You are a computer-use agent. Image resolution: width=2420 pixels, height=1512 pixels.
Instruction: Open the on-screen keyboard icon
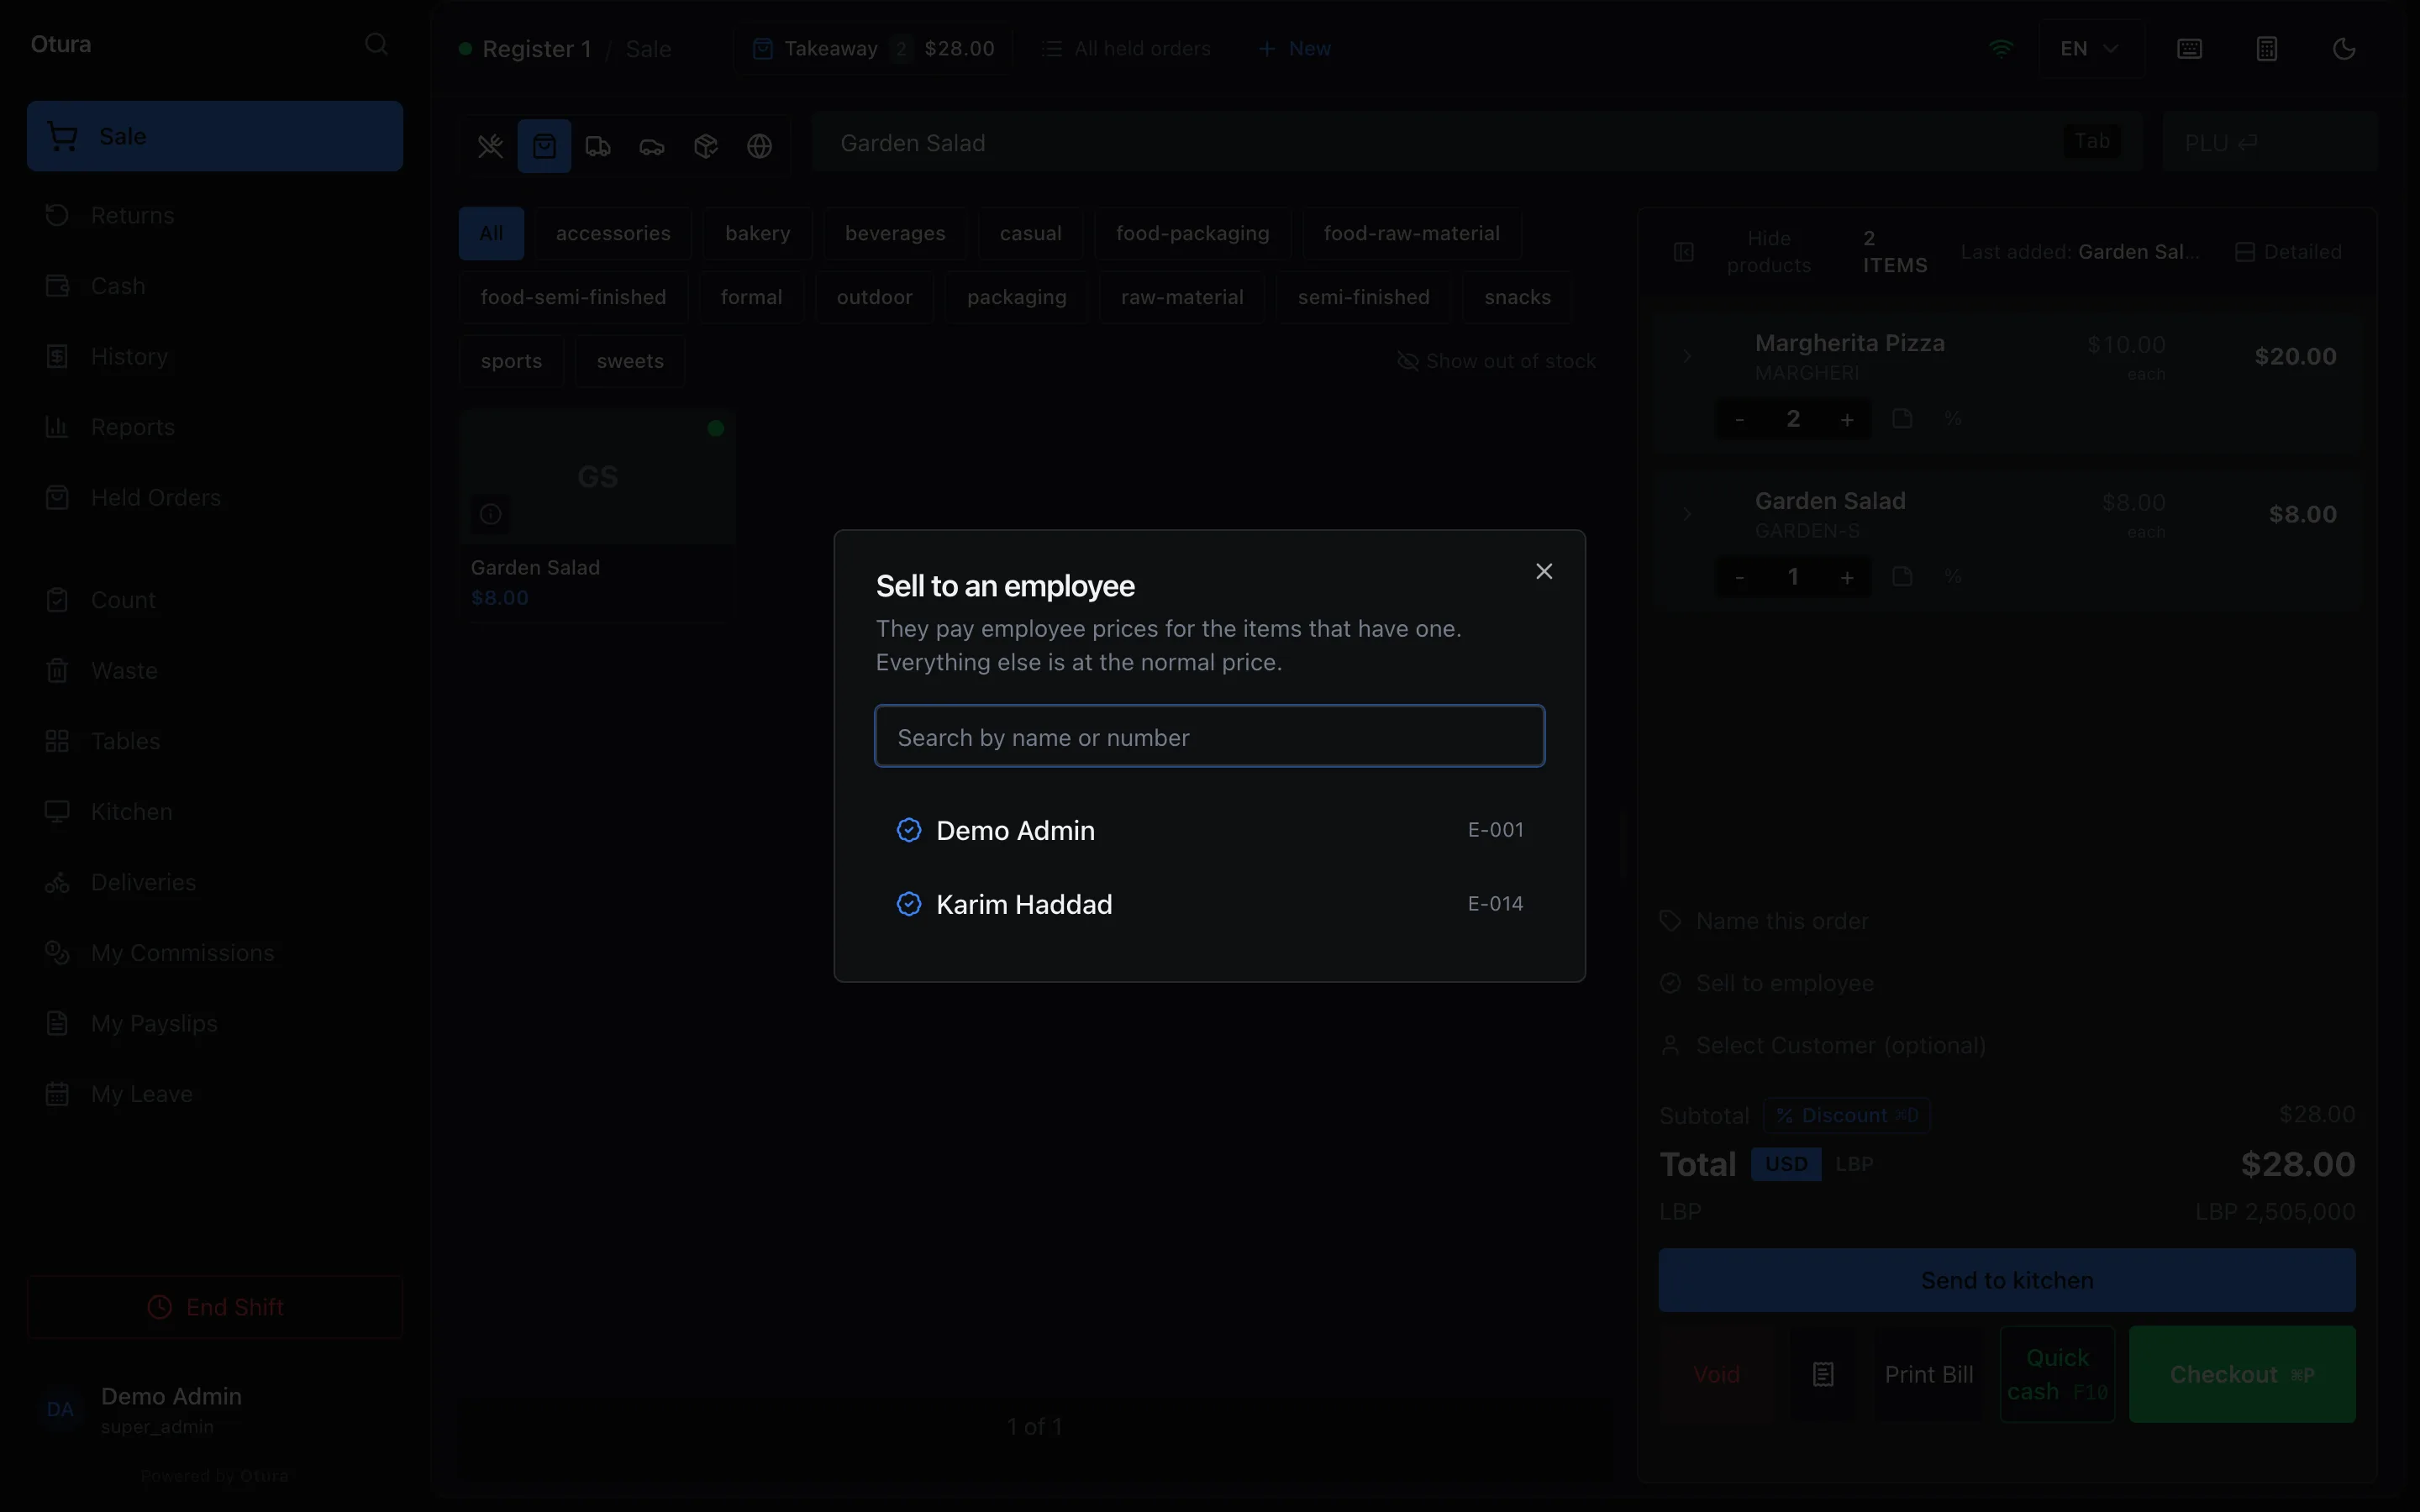2190,49
